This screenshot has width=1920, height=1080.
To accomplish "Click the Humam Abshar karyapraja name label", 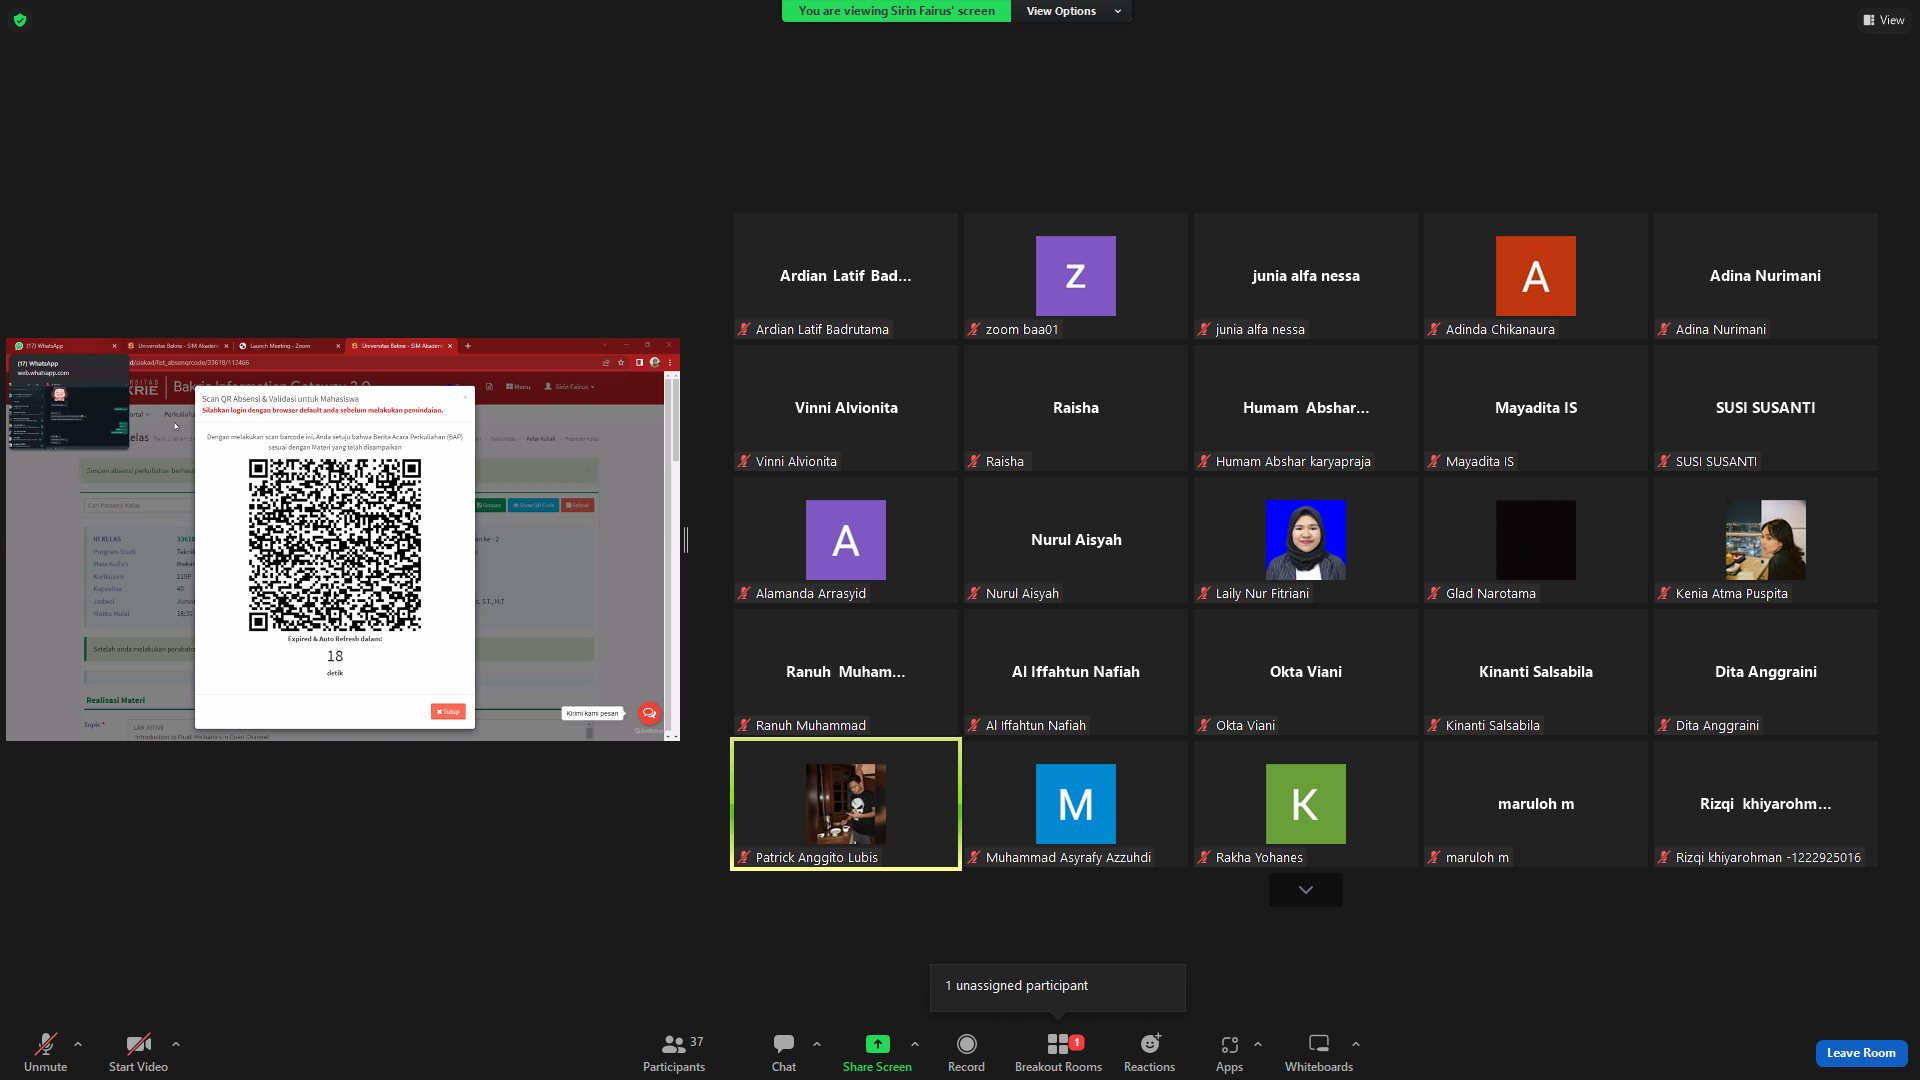I will (1293, 461).
